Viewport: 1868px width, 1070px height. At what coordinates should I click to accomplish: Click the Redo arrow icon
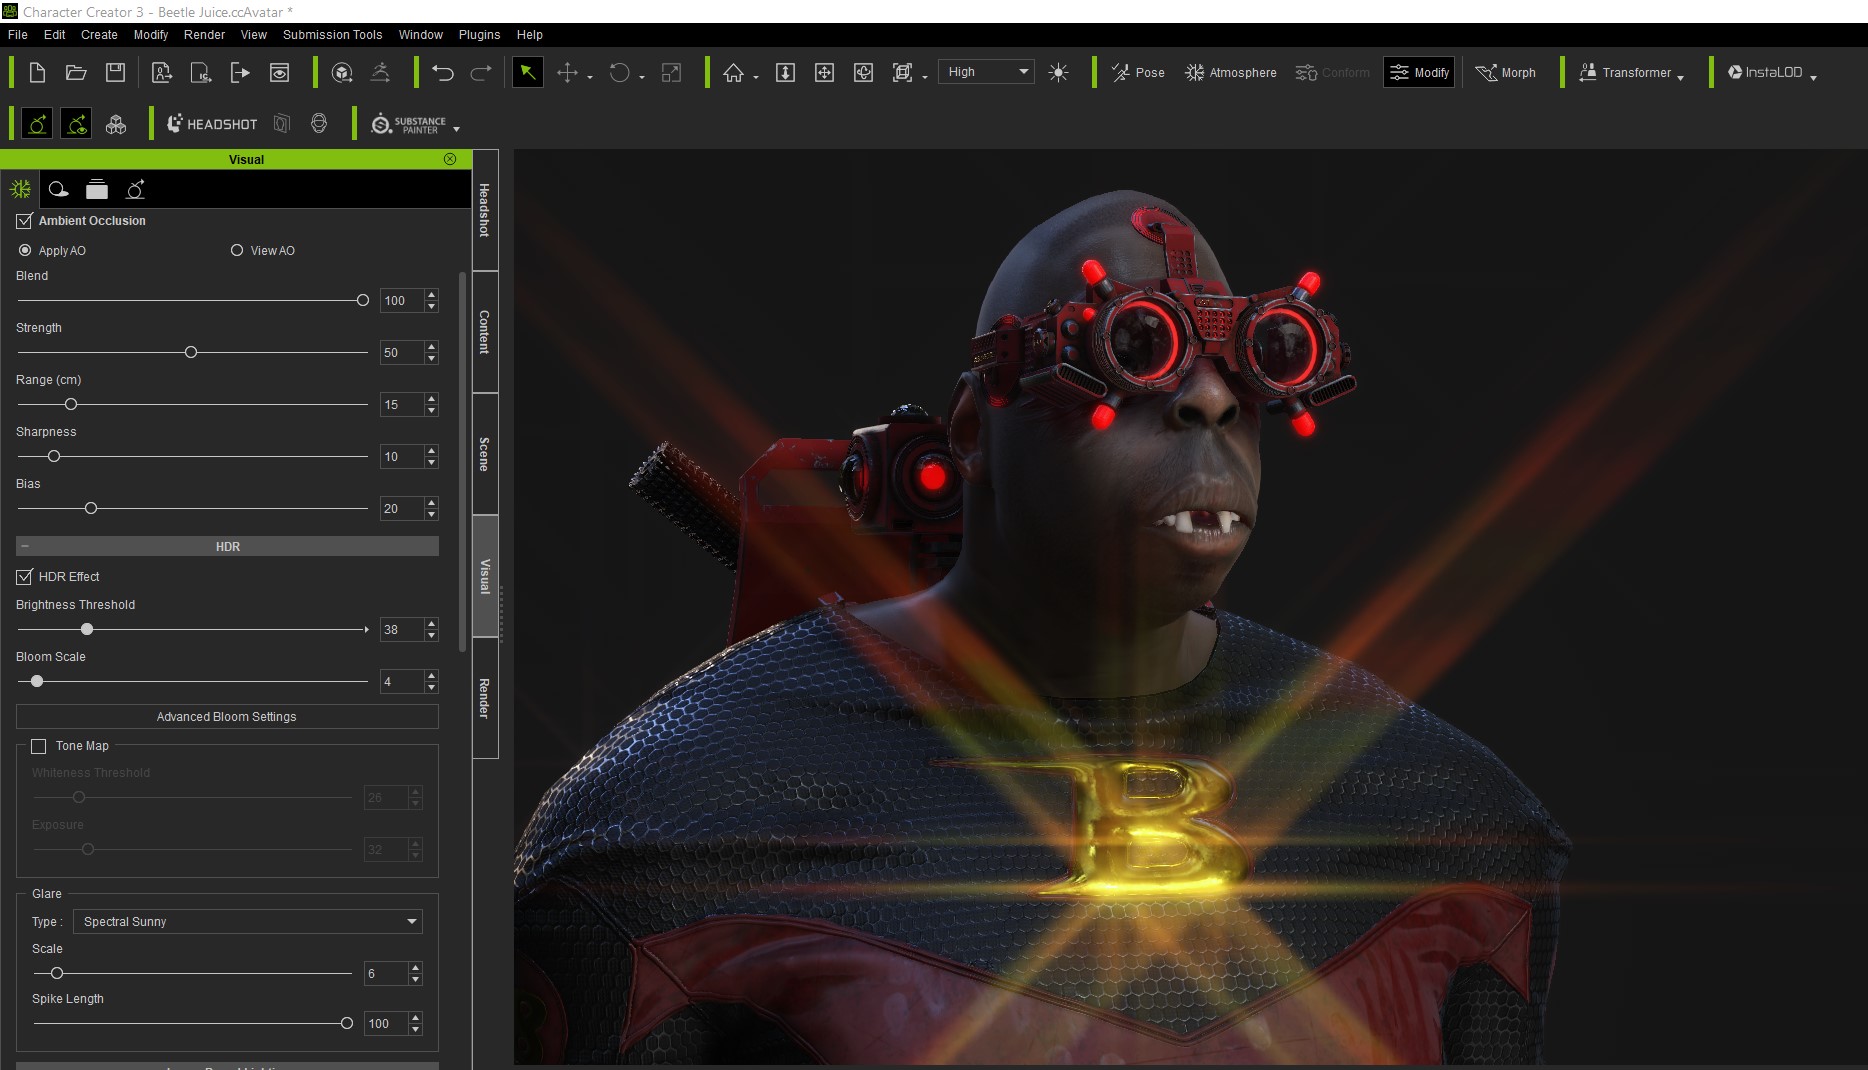pyautogui.click(x=481, y=72)
